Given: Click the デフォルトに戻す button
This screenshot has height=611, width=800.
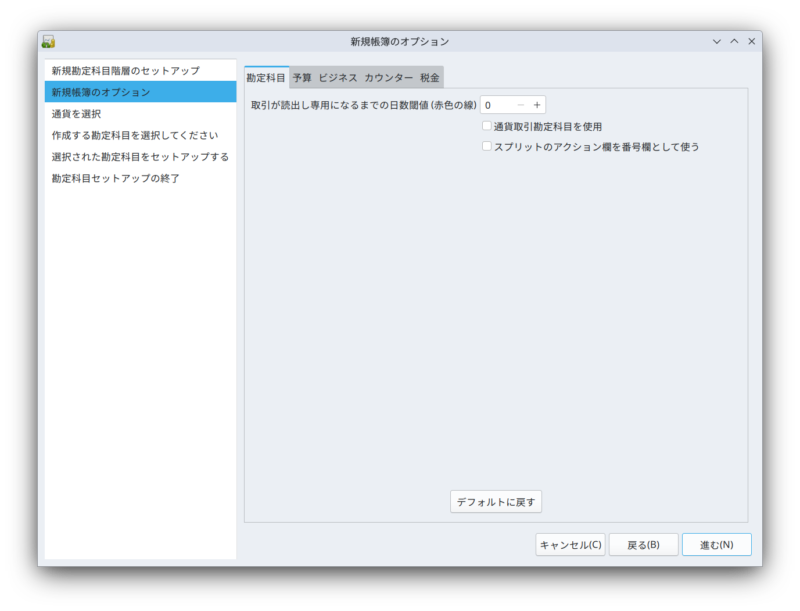Looking at the screenshot, I should [x=496, y=502].
